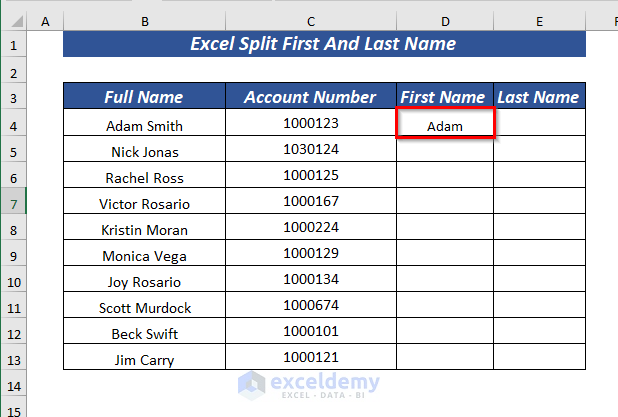Viewport: 618px width, 417px height.
Task: Select the Jim Carry cell
Action: click(x=144, y=358)
